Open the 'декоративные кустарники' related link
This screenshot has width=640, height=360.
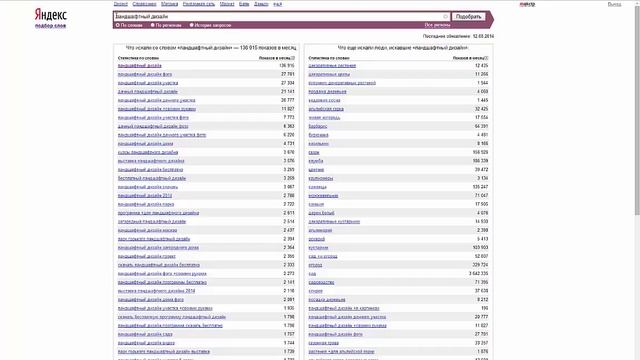click(x=334, y=222)
